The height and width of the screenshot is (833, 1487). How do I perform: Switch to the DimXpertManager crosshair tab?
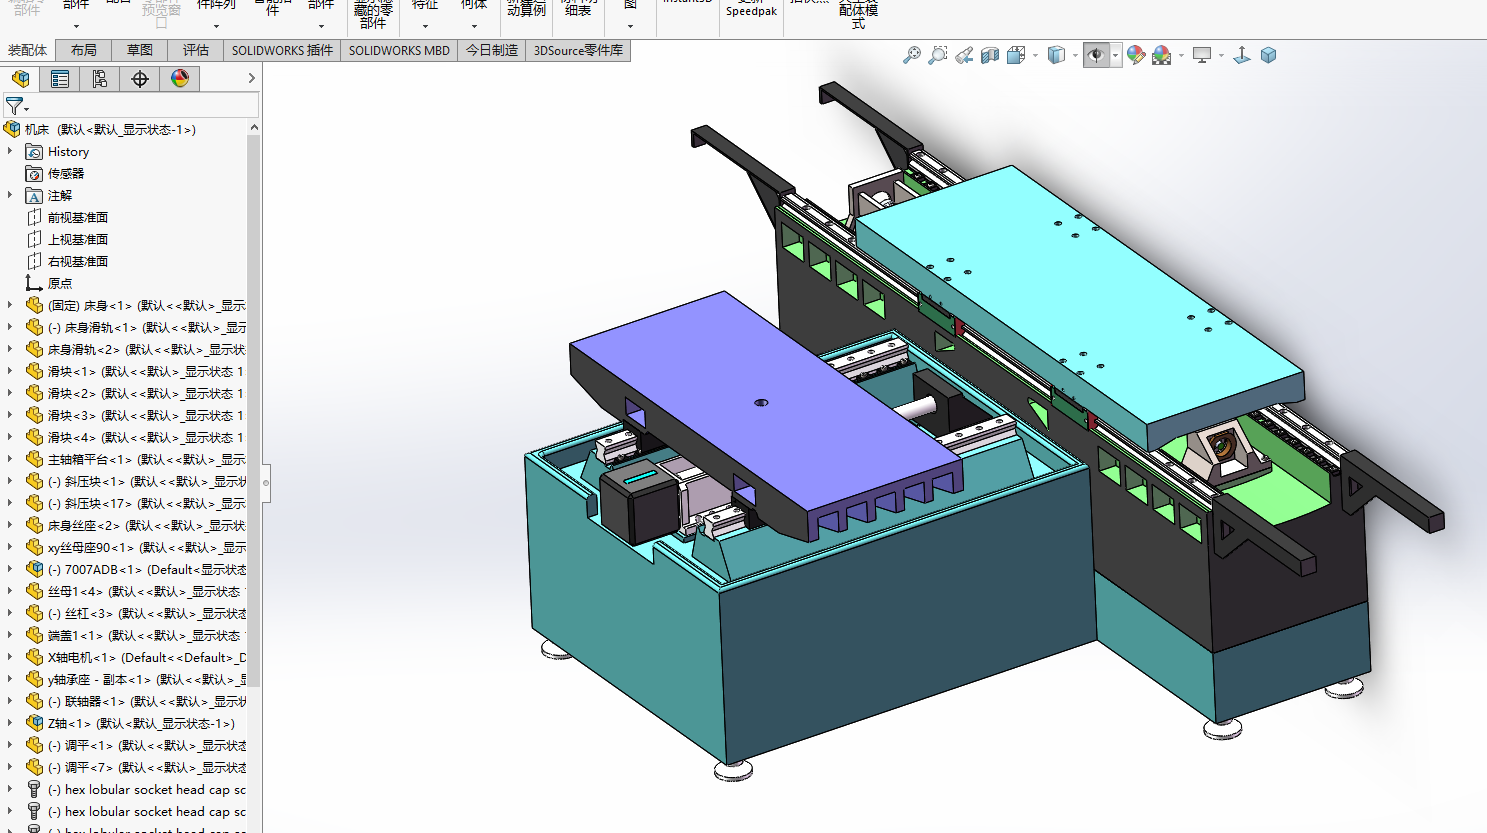[x=140, y=79]
